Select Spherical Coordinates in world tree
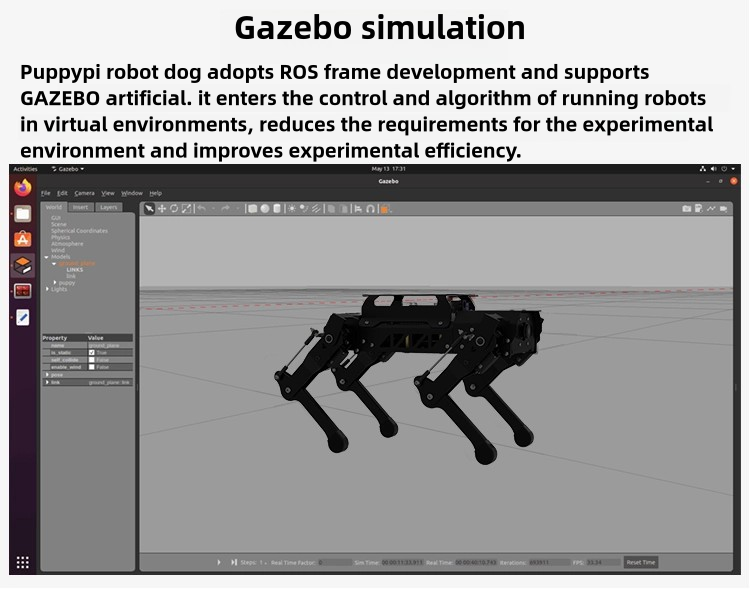Screen dimensions: 750x589 (x=79, y=231)
